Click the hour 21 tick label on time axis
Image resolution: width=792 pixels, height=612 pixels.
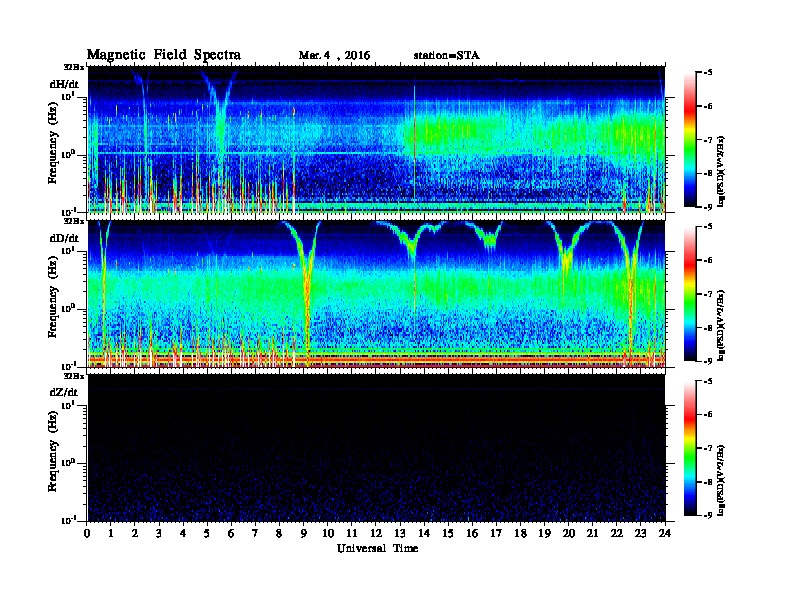tap(592, 533)
